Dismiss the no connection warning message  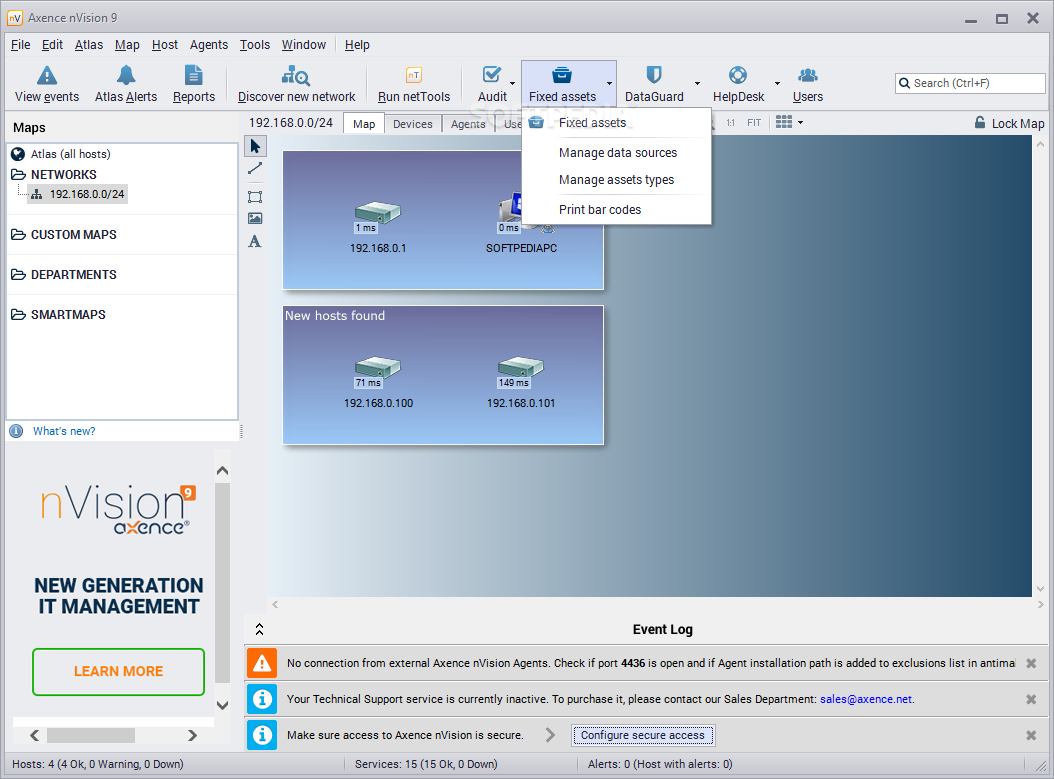click(1030, 663)
